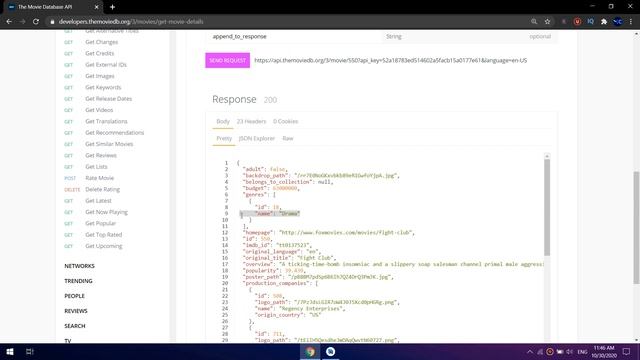Click the request URL text beside Send Request

pyautogui.click(x=391, y=60)
